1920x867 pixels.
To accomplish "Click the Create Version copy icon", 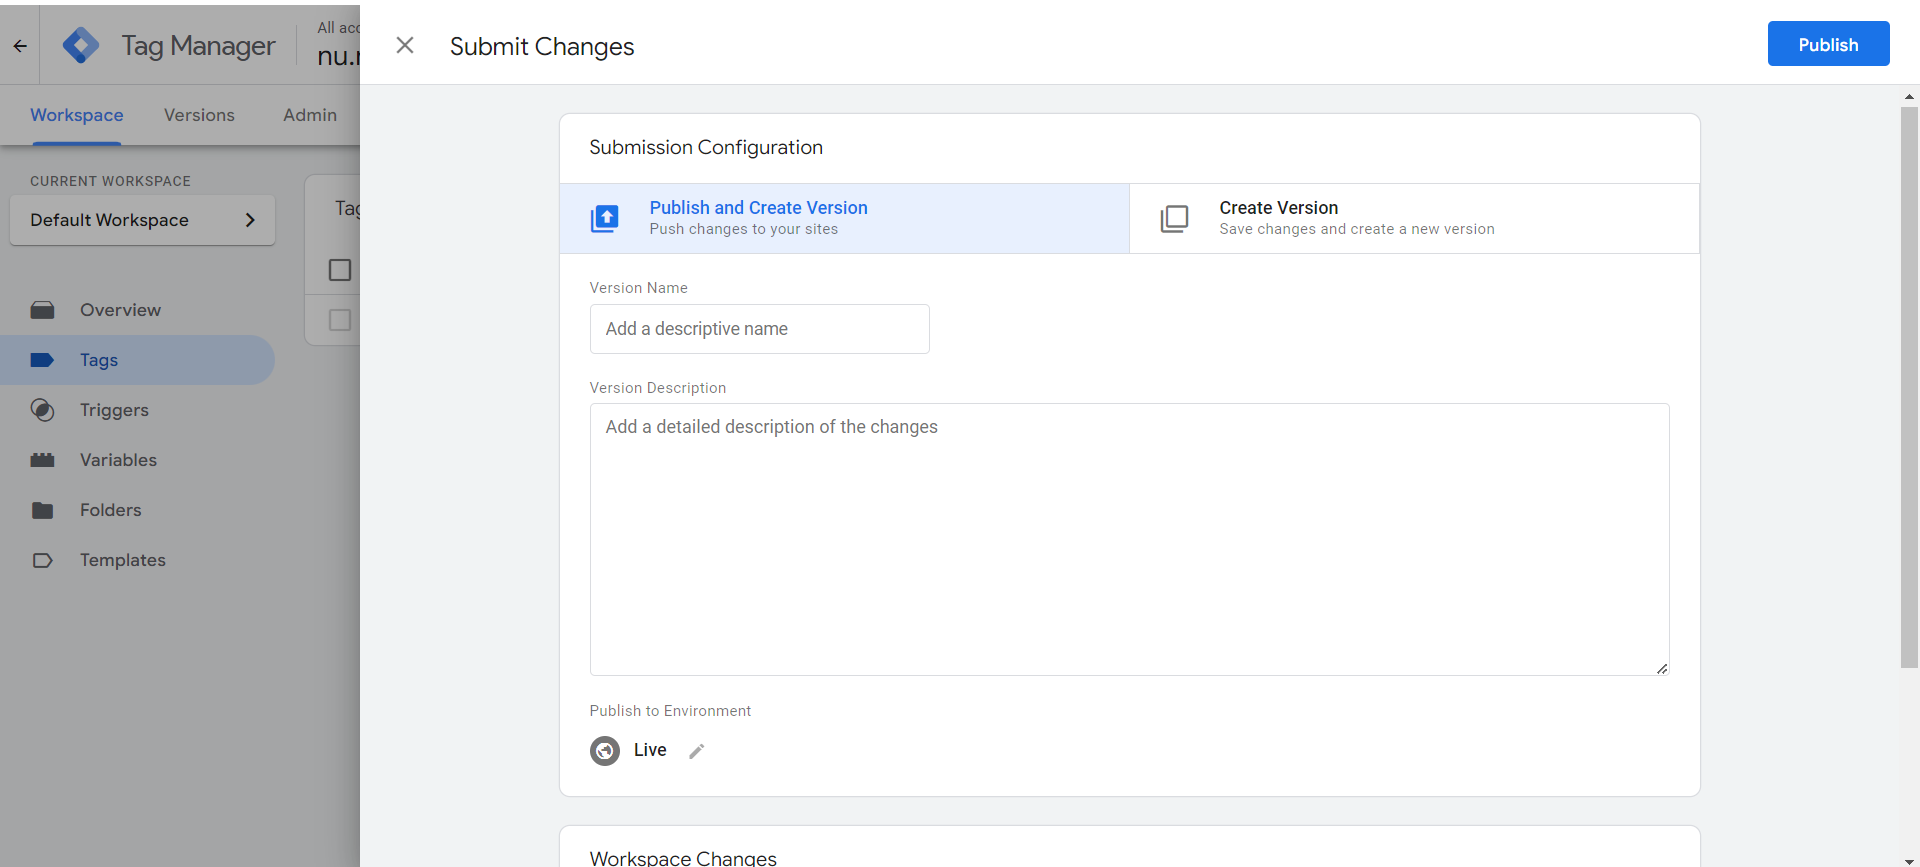I will (x=1174, y=218).
